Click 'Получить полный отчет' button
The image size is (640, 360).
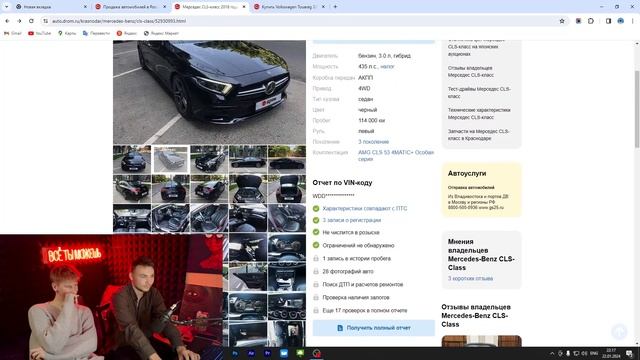pyautogui.click(x=373, y=328)
